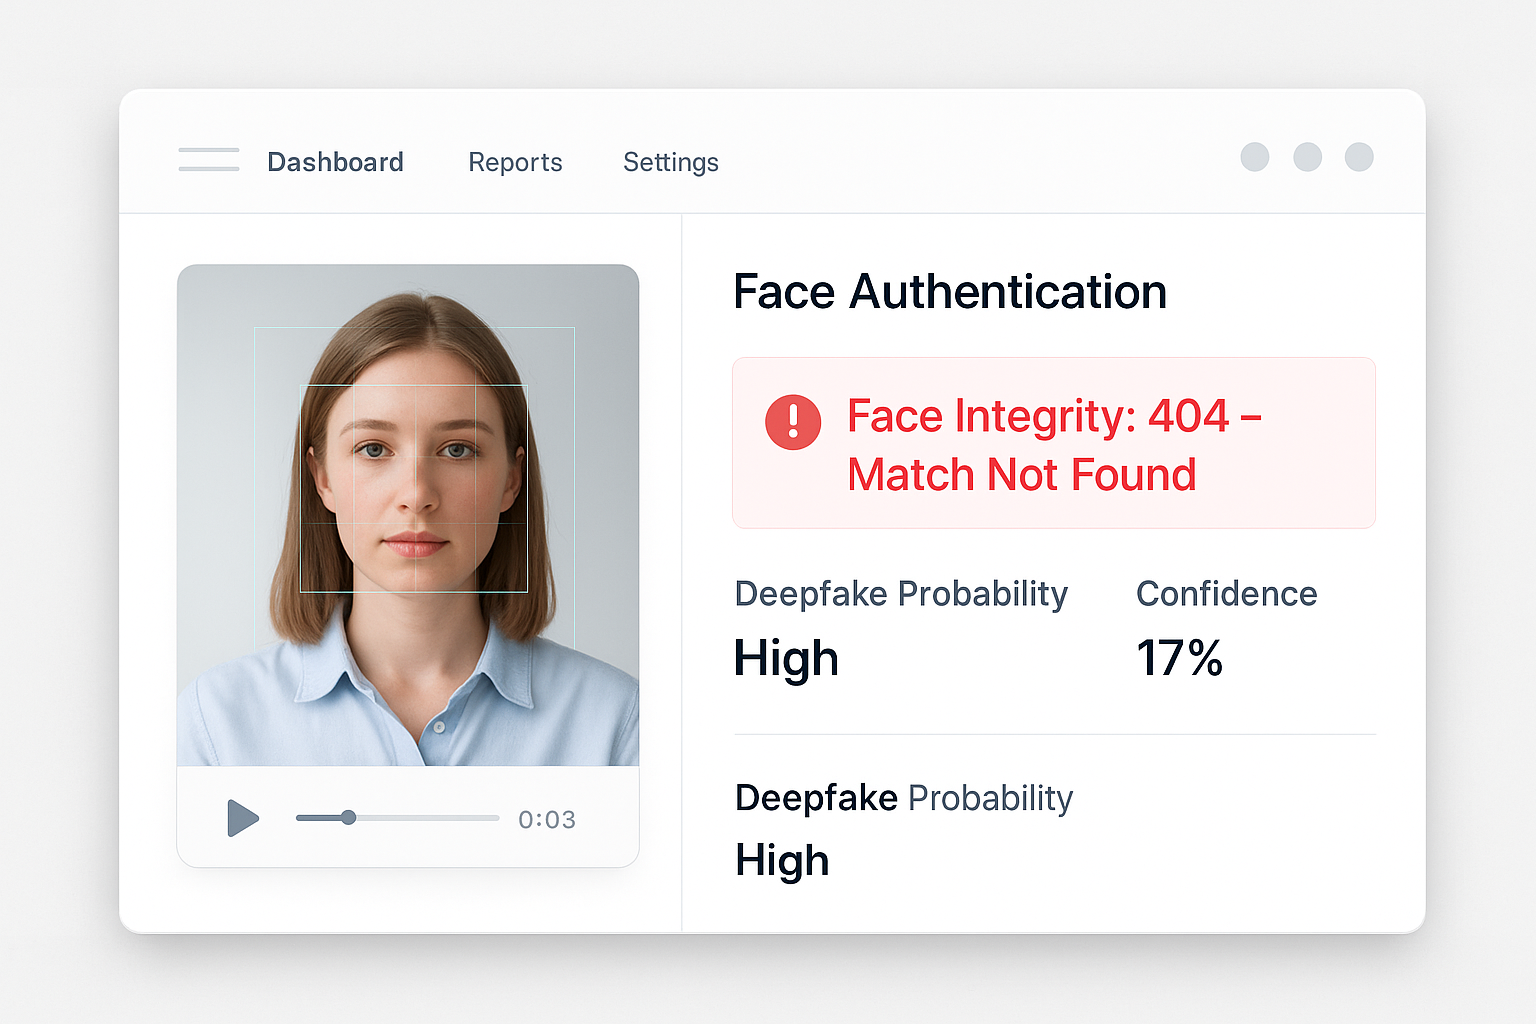The height and width of the screenshot is (1024, 1536).
Task: Click Deepfake Probability label beside Confidence
Action: tap(900, 594)
